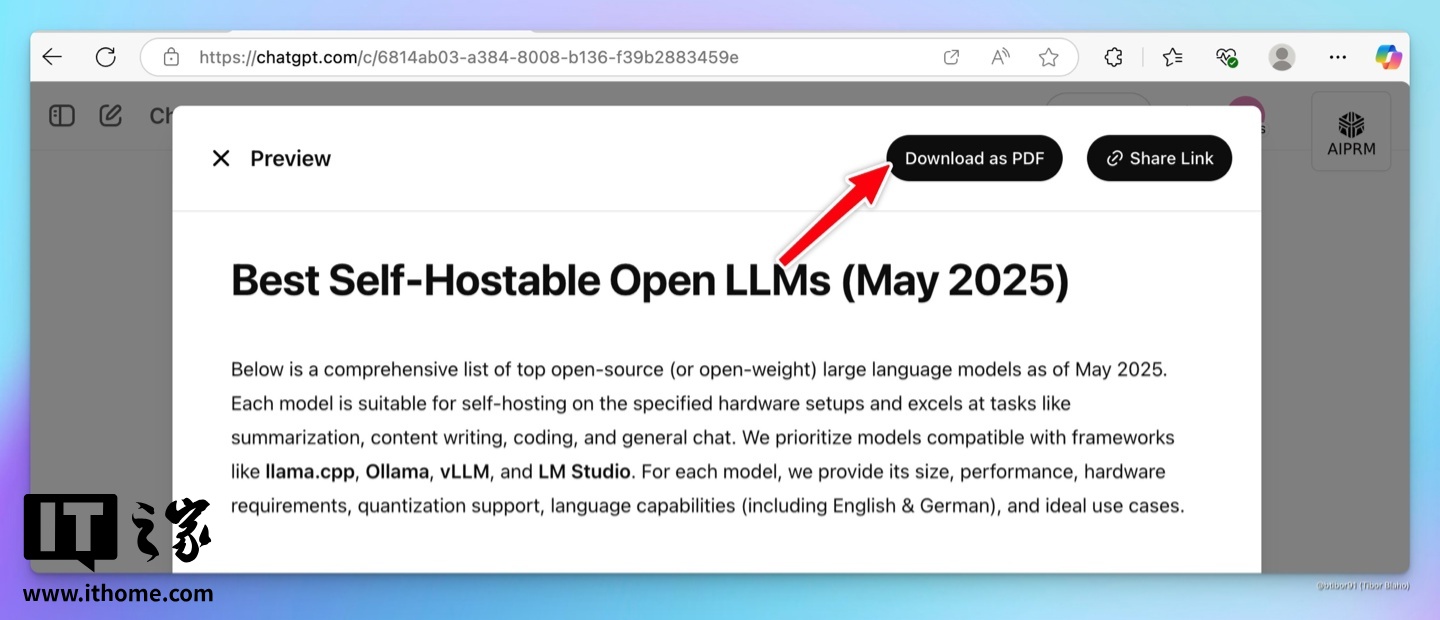Screen dimensions: 1440x620
Task: Open AIPRM panel button
Action: coord(1351,131)
